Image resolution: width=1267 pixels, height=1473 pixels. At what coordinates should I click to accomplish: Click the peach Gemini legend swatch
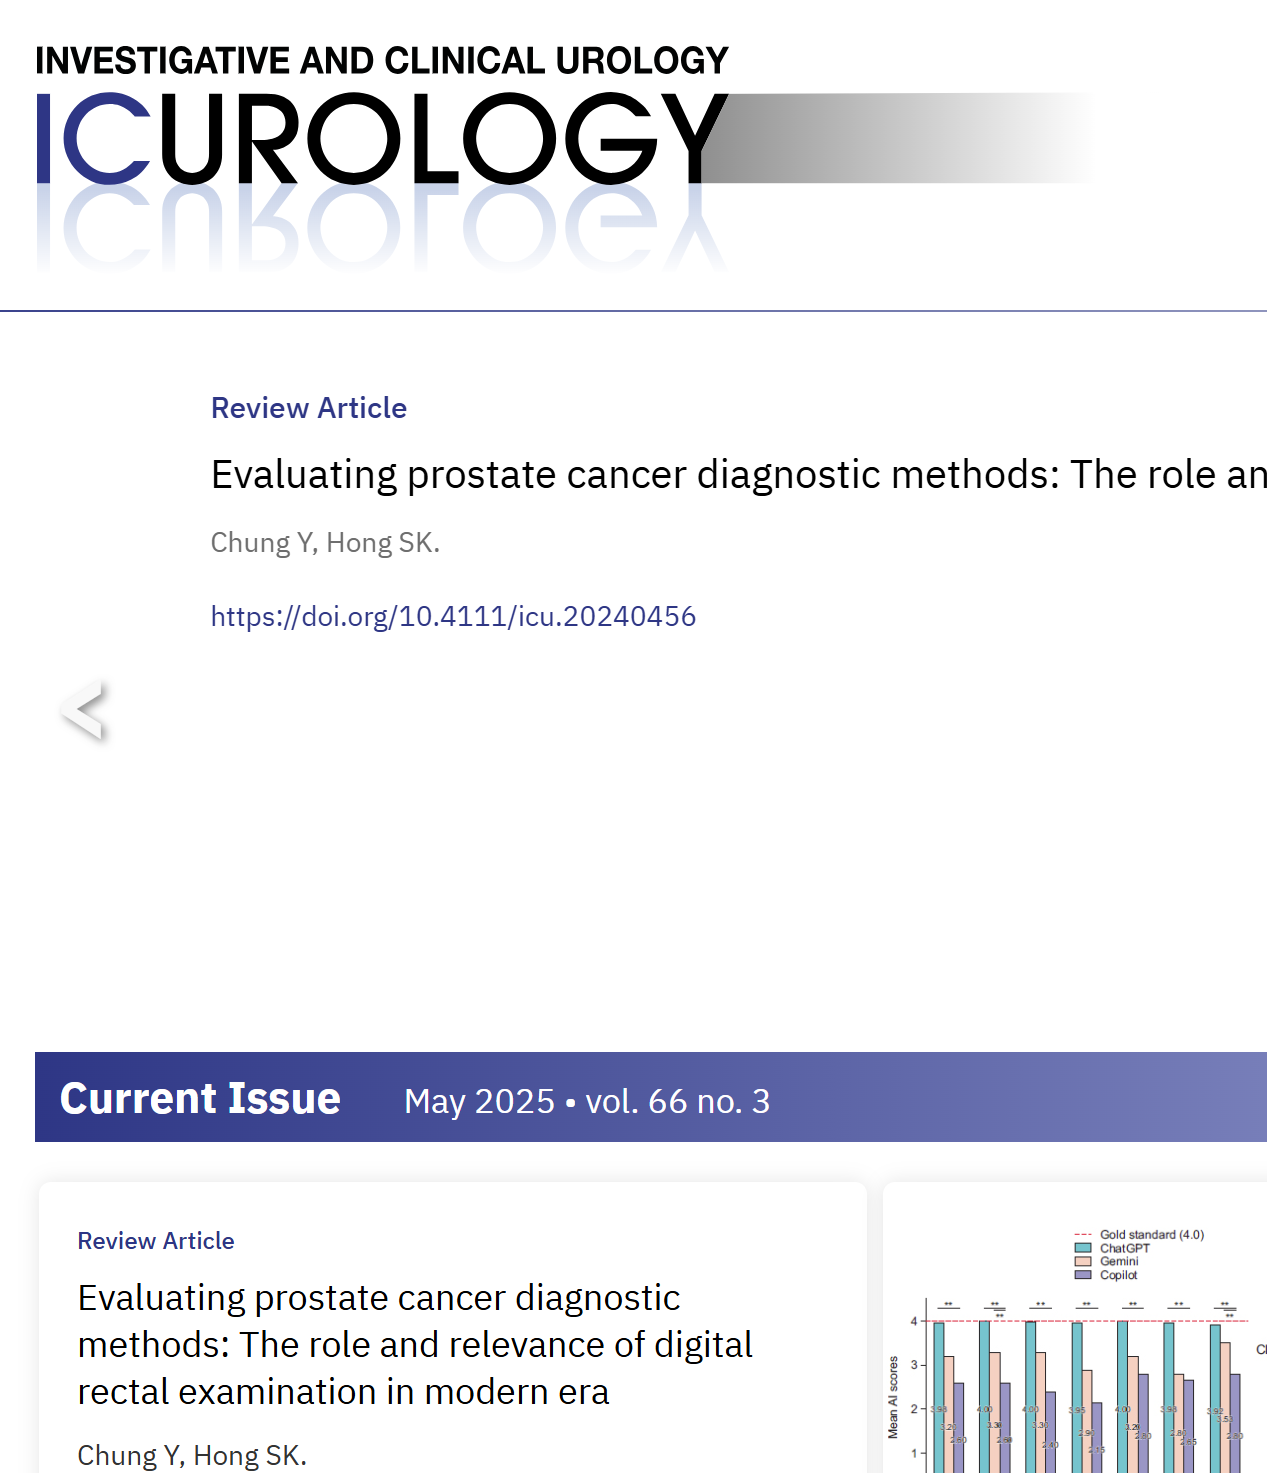coord(1083,1261)
